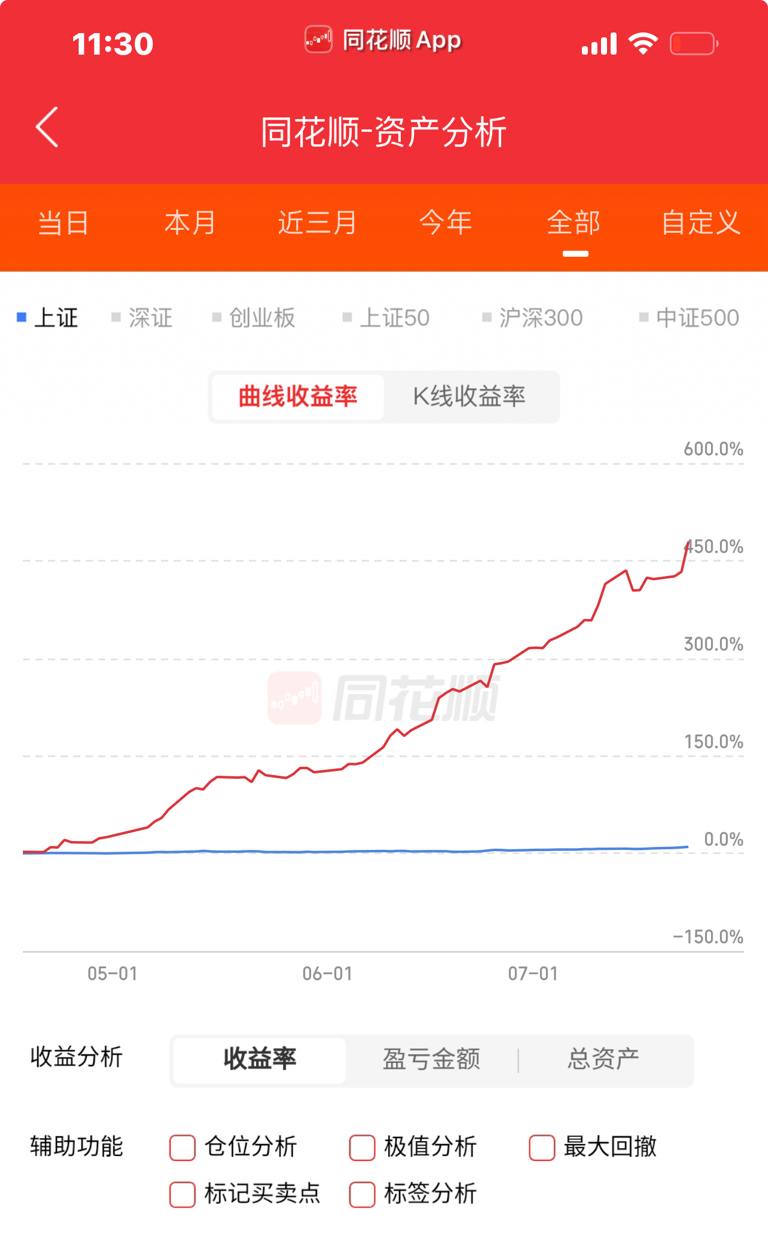
Task: Enable the 创业板 index comparison
Action: pyautogui.click(x=253, y=318)
